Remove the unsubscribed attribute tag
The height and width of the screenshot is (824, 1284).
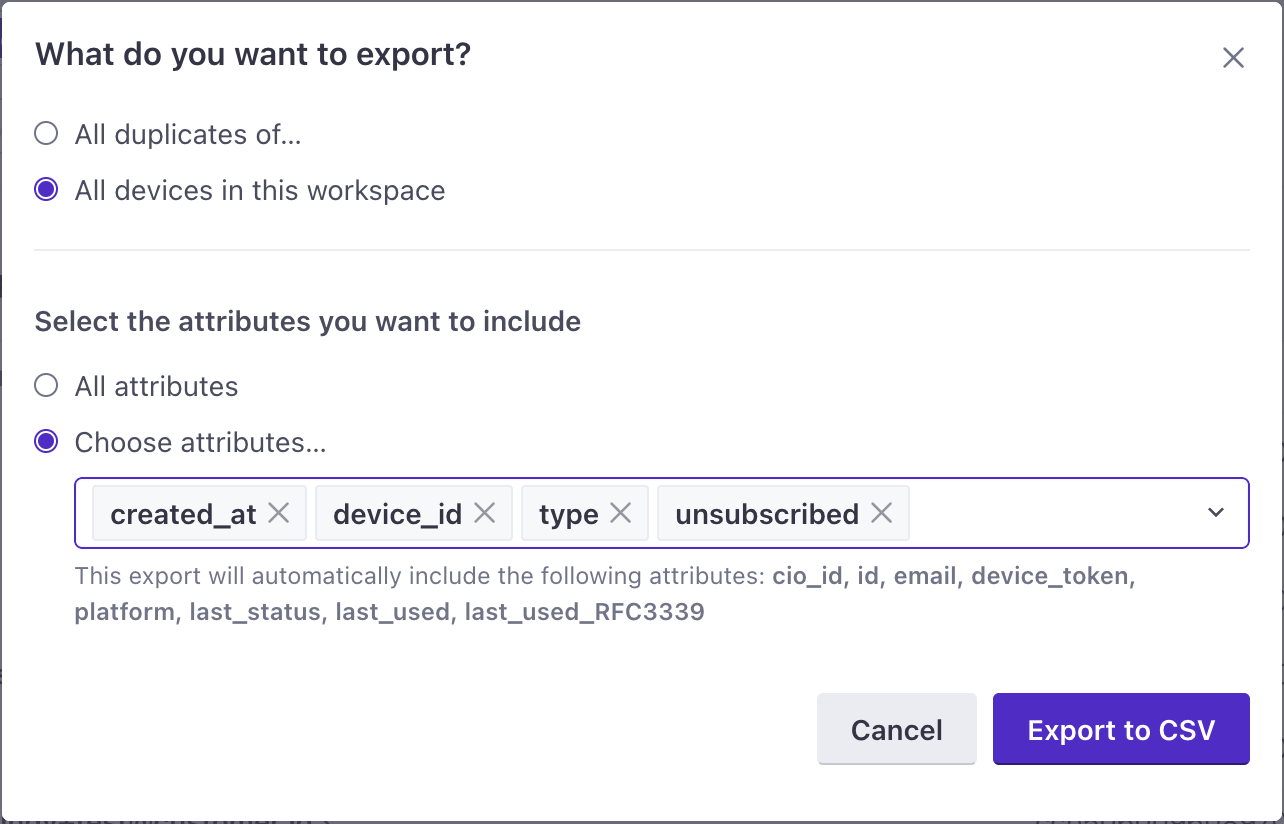click(x=881, y=513)
